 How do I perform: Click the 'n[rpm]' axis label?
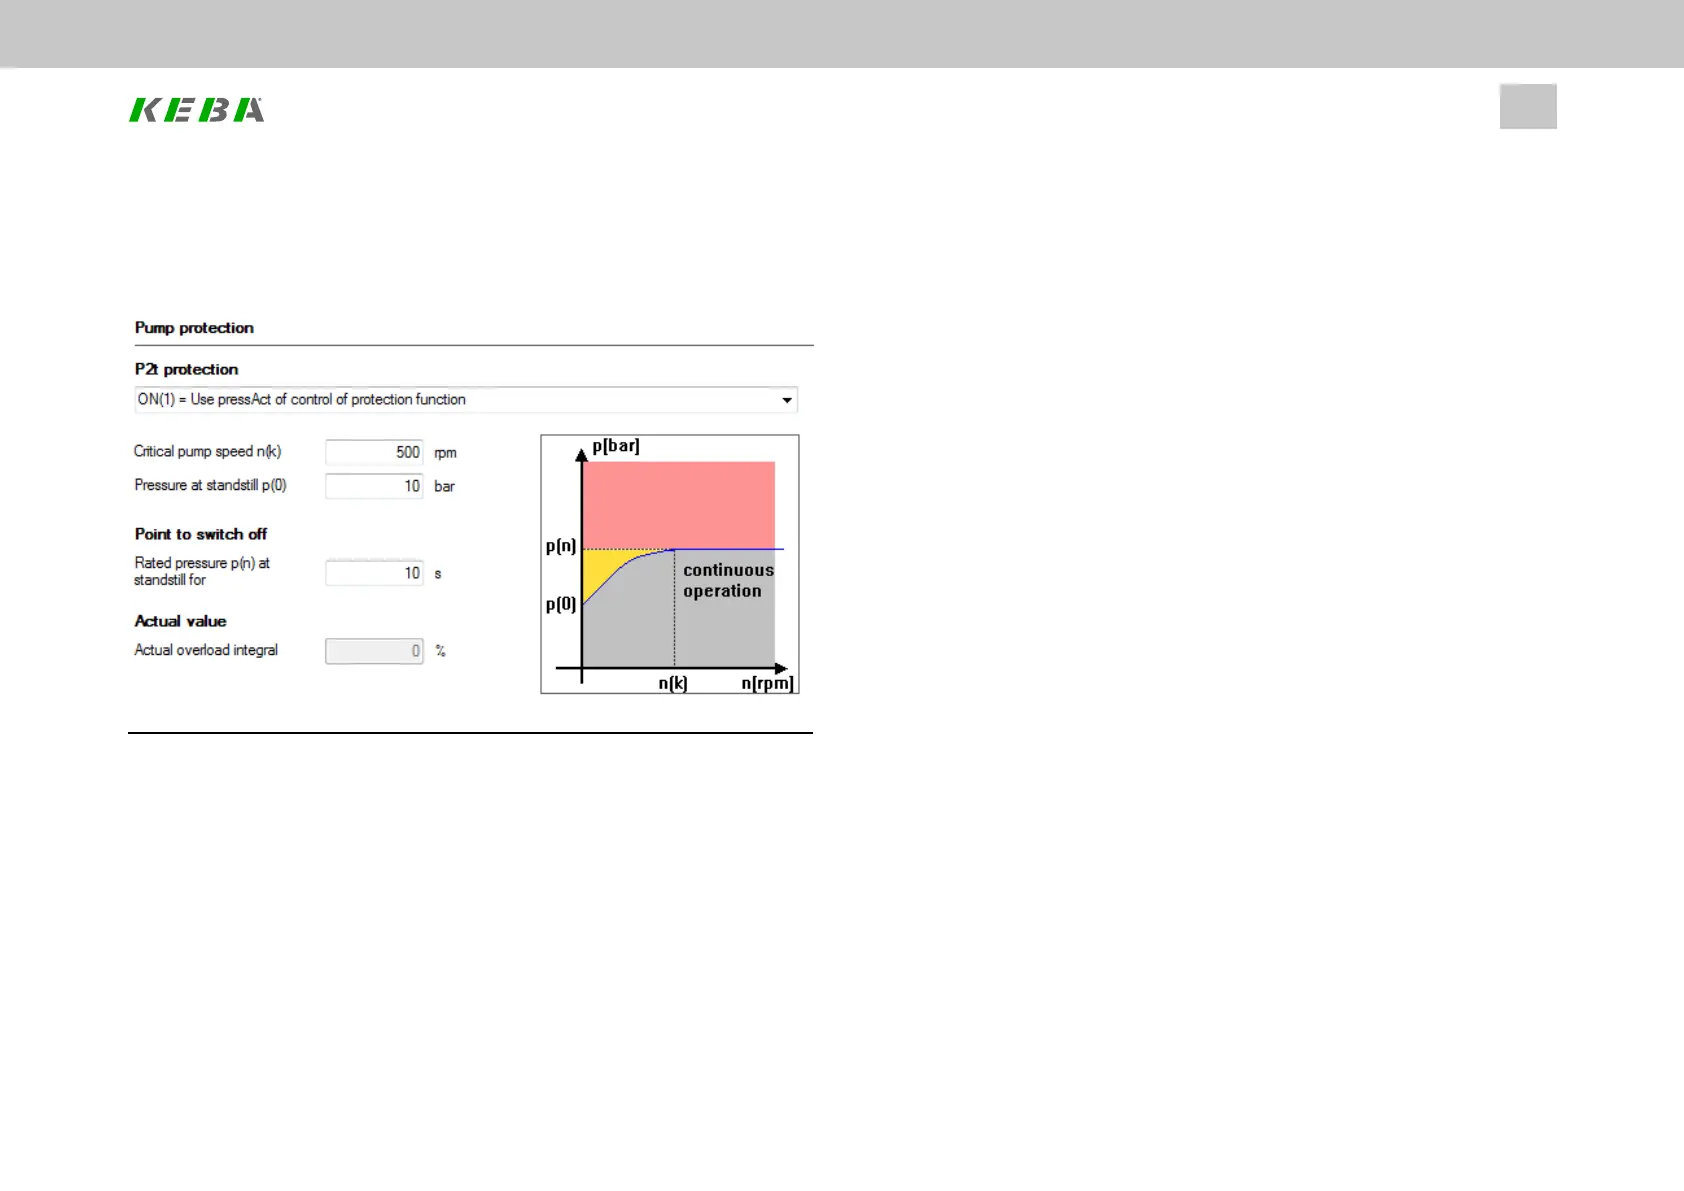click(768, 683)
